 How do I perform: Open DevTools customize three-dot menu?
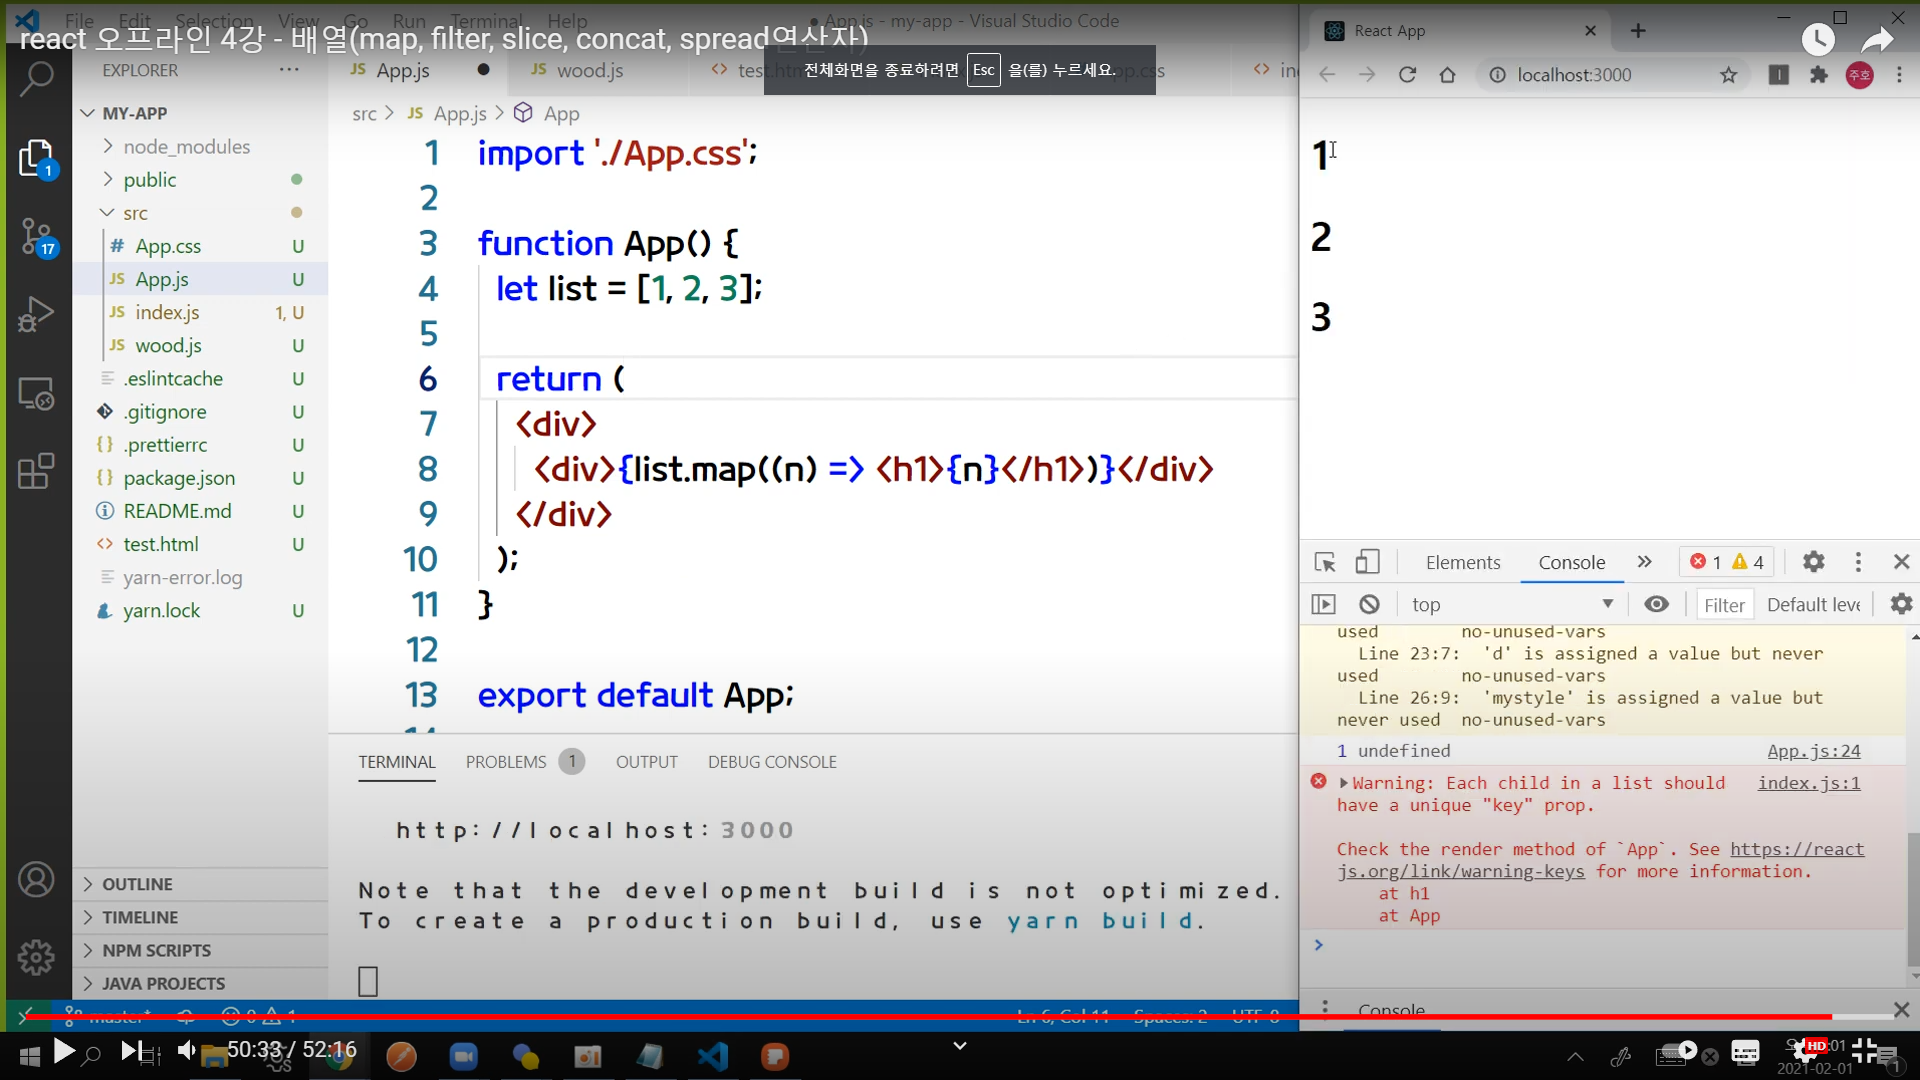point(1858,562)
